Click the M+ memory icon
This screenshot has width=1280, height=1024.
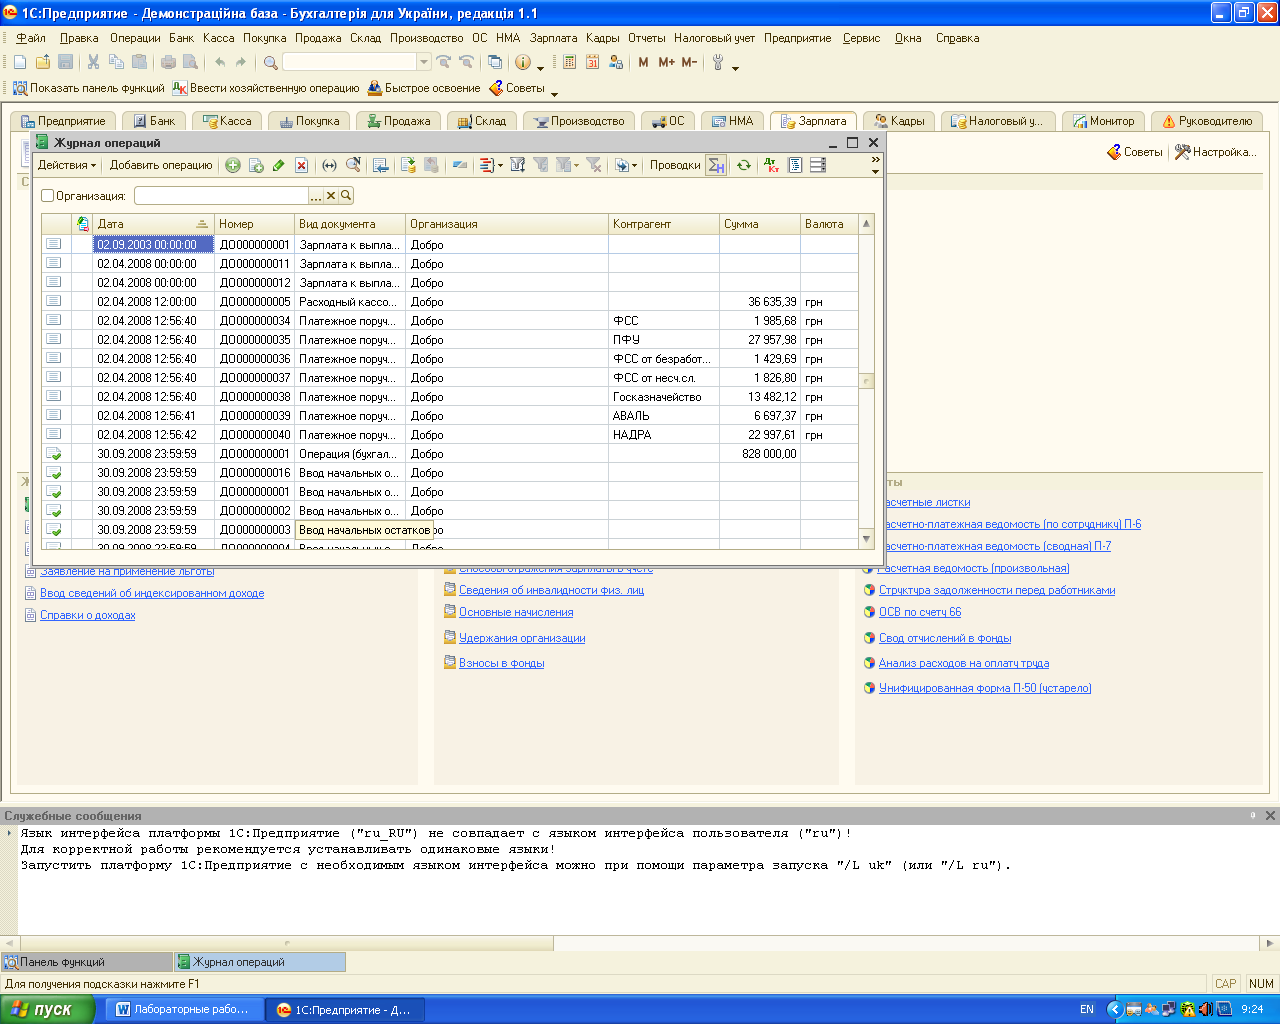[x=666, y=62]
